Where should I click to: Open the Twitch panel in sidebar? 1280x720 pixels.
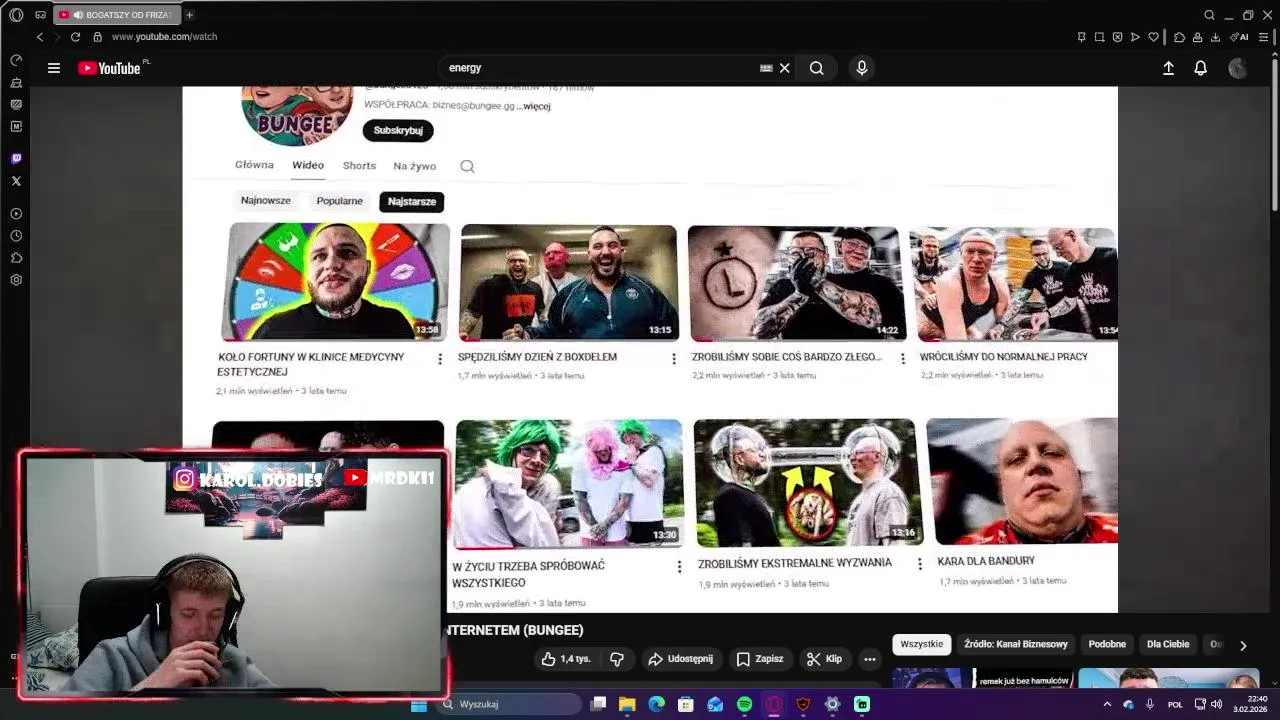click(x=16, y=159)
